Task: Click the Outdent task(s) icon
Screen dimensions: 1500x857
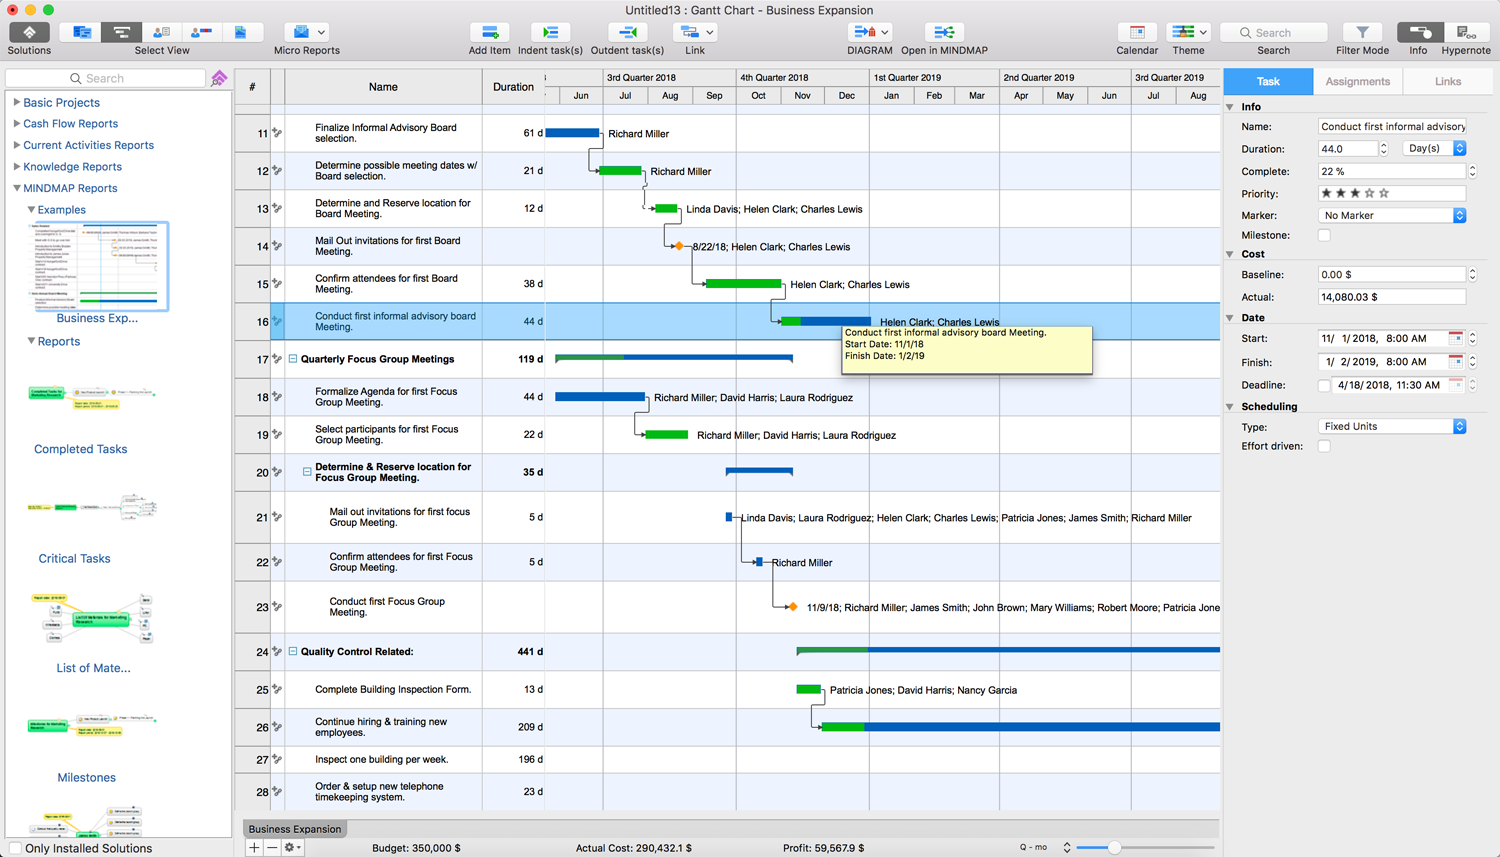Action: coord(627,33)
